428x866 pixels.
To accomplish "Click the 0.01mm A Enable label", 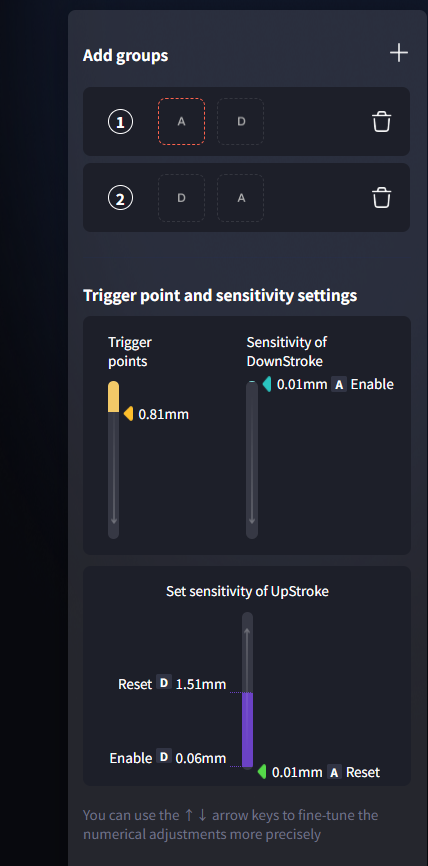I will click(335, 384).
